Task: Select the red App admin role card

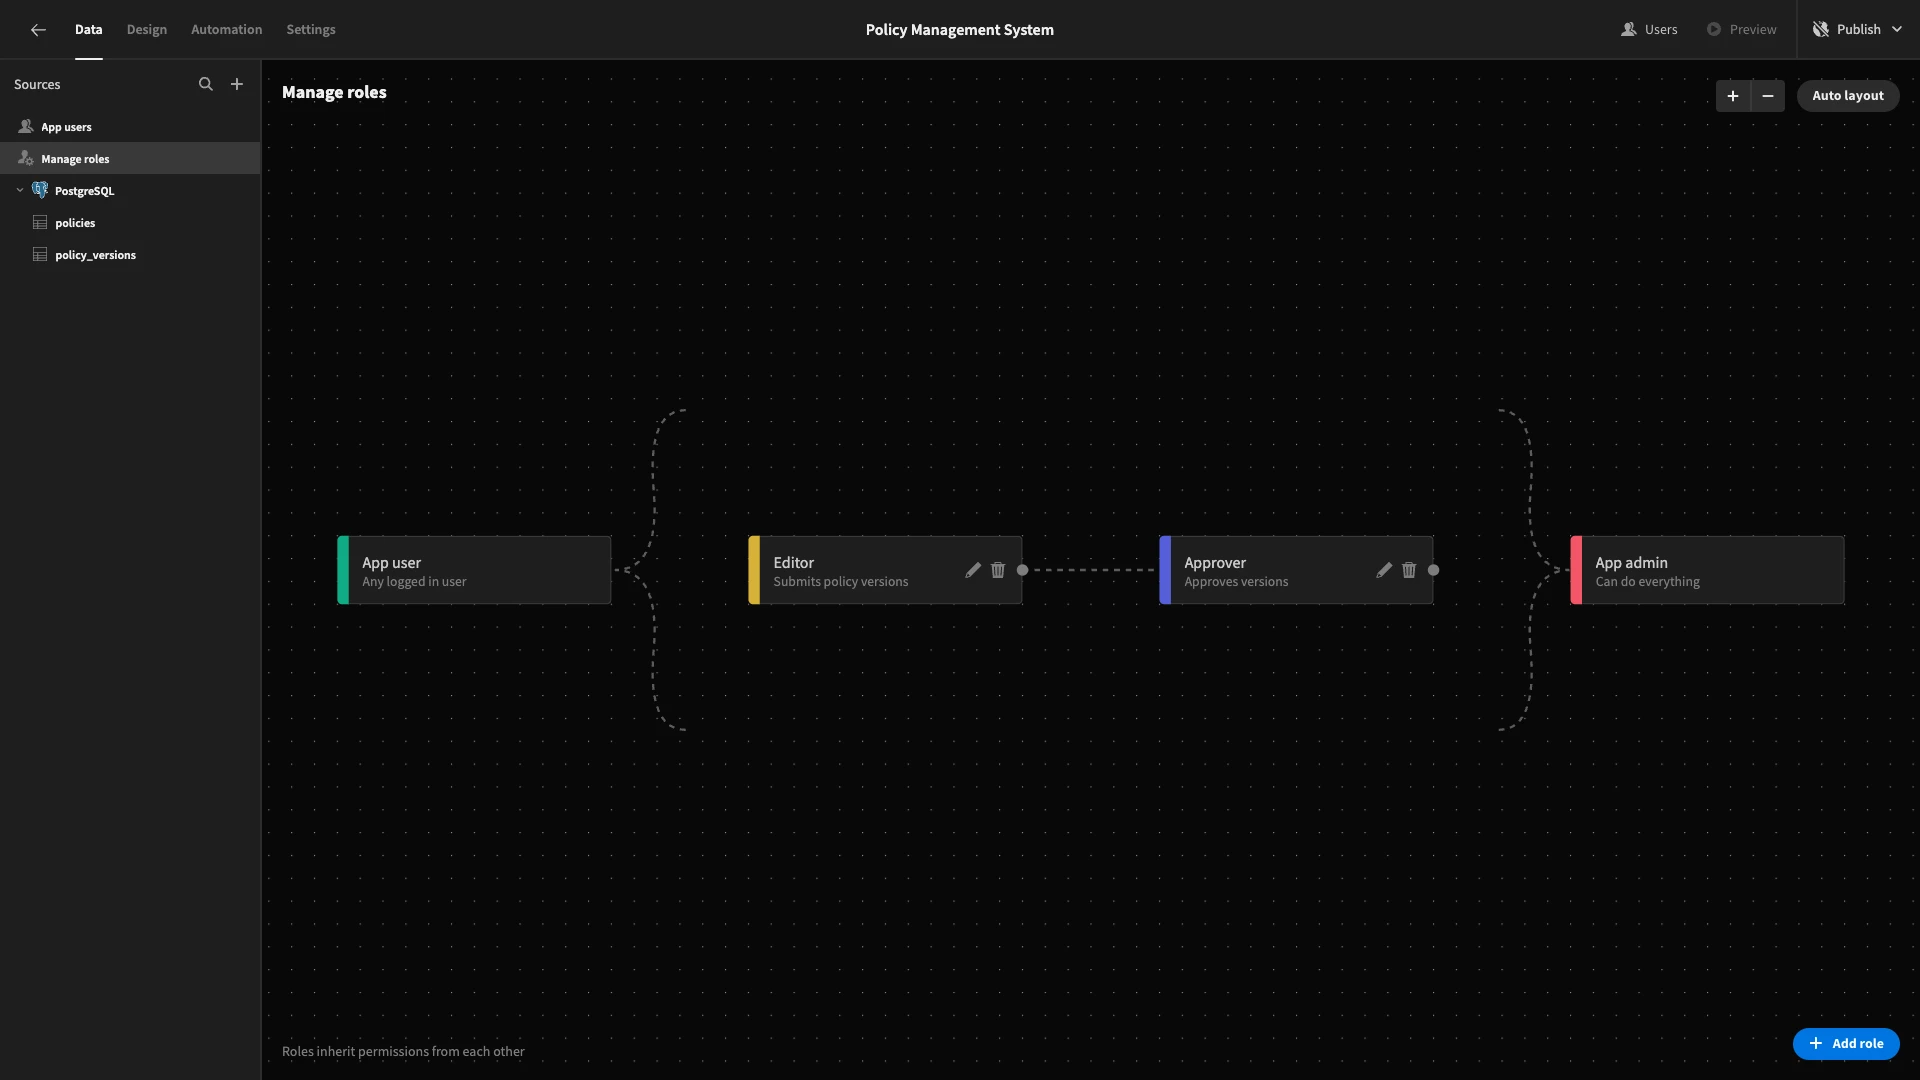Action: pos(1707,570)
